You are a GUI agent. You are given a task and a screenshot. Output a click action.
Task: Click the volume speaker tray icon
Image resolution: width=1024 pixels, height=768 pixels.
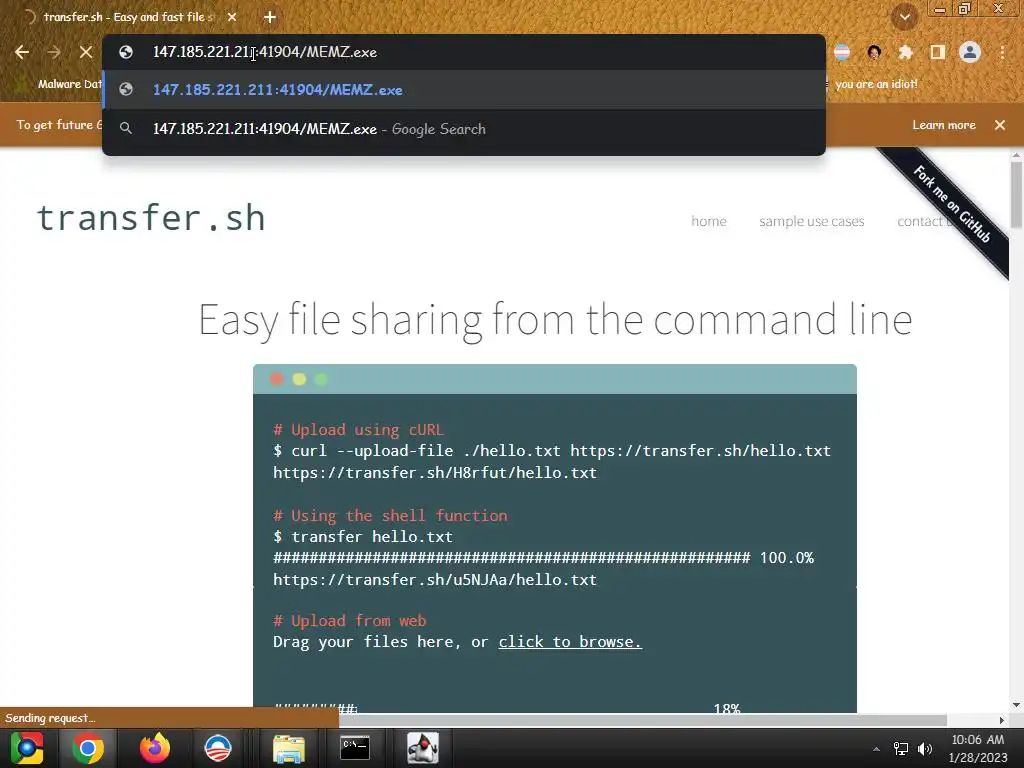click(925, 749)
